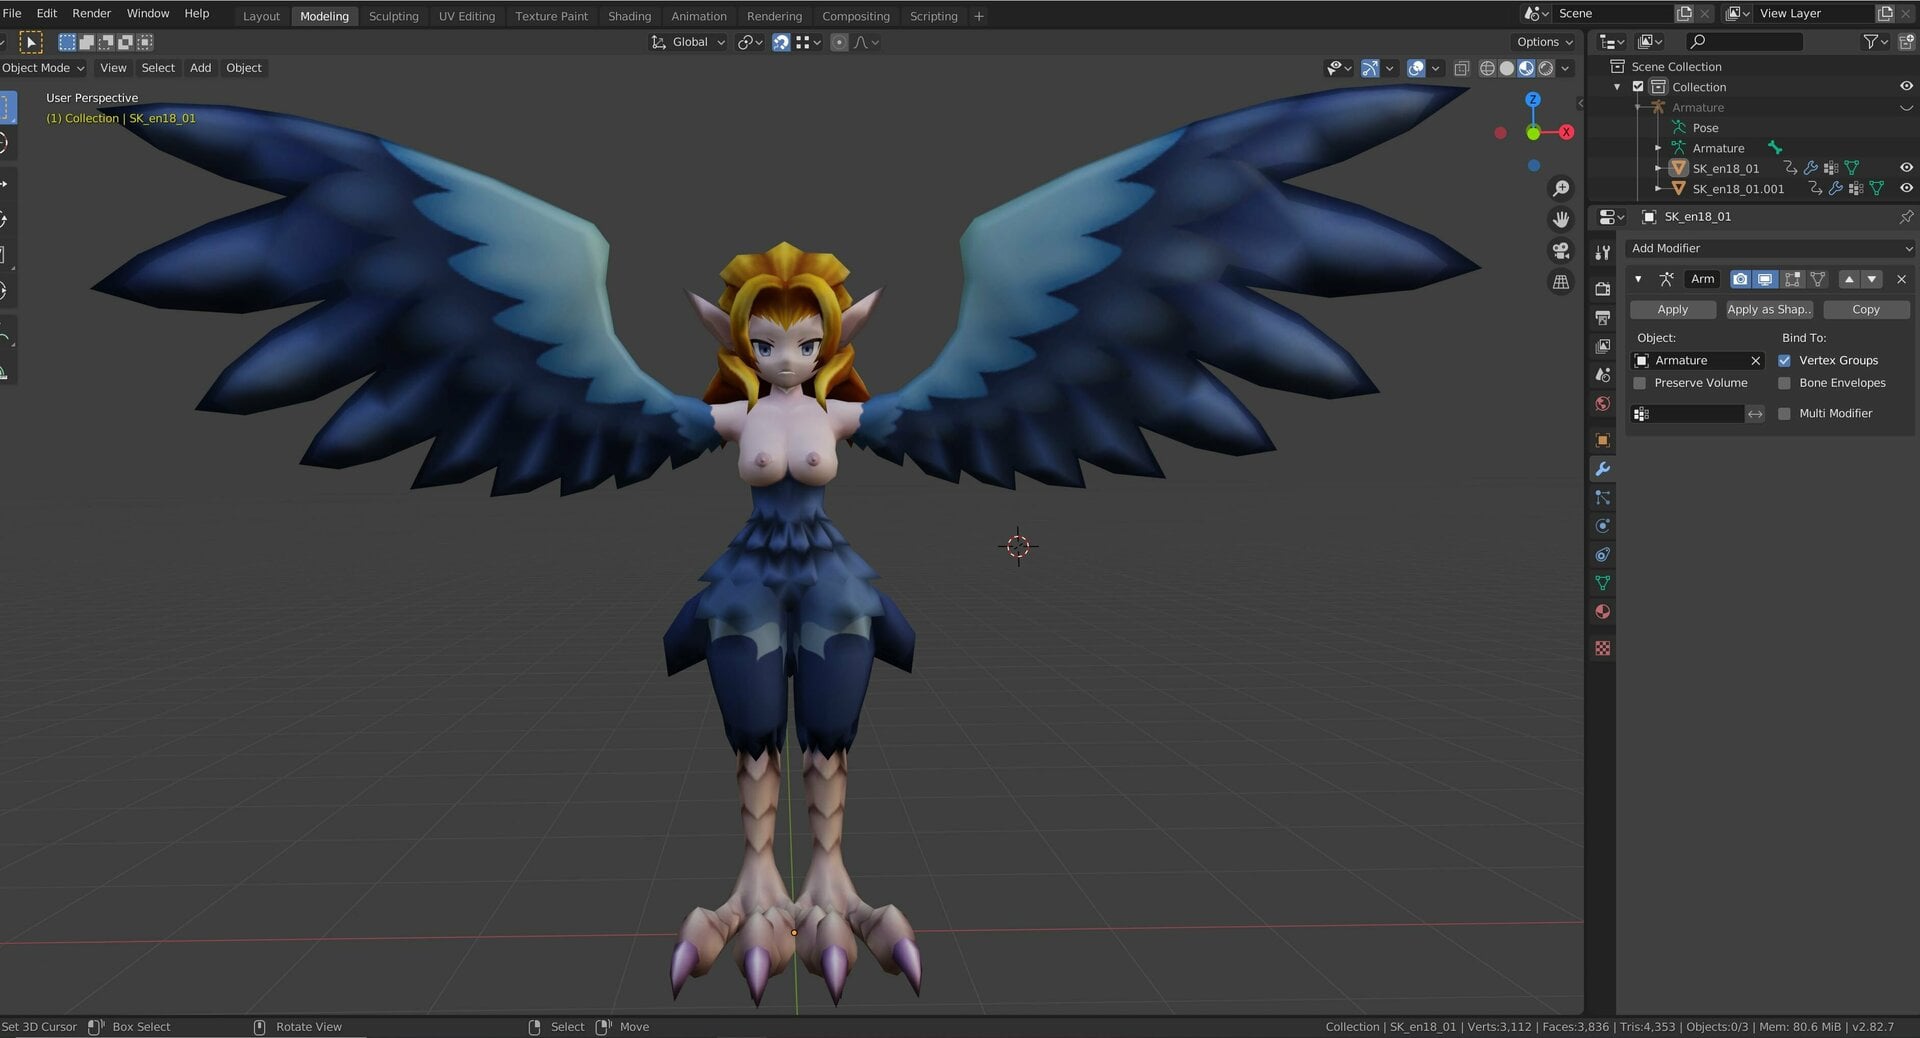Open the Object Data mesh tab
The height and width of the screenshot is (1038, 1920).
[1603, 583]
